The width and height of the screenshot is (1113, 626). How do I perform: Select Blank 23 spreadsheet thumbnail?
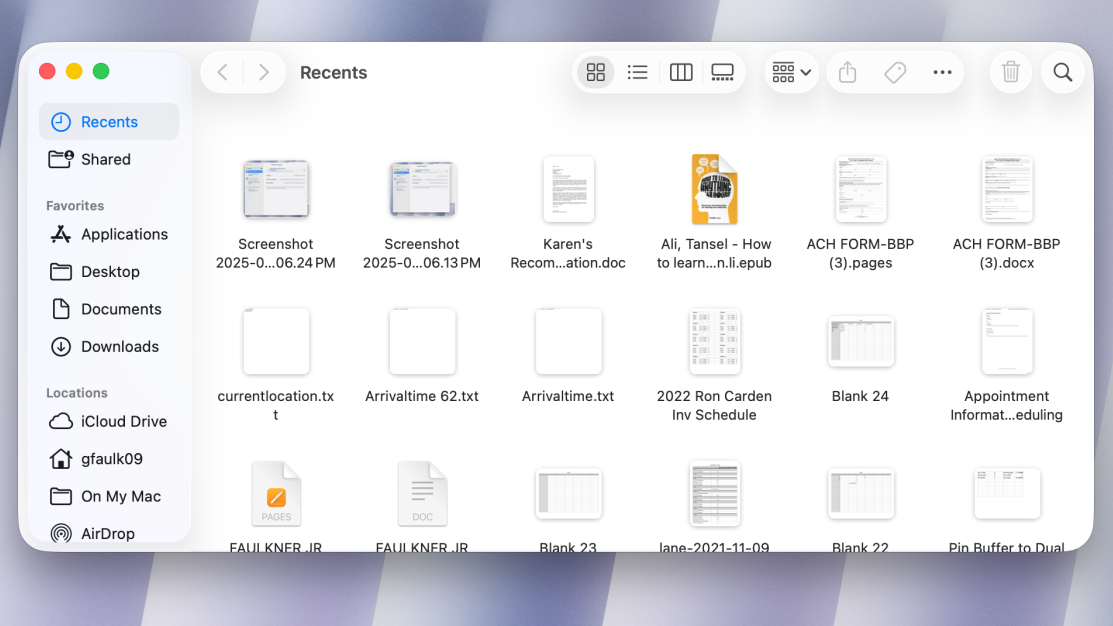point(569,494)
